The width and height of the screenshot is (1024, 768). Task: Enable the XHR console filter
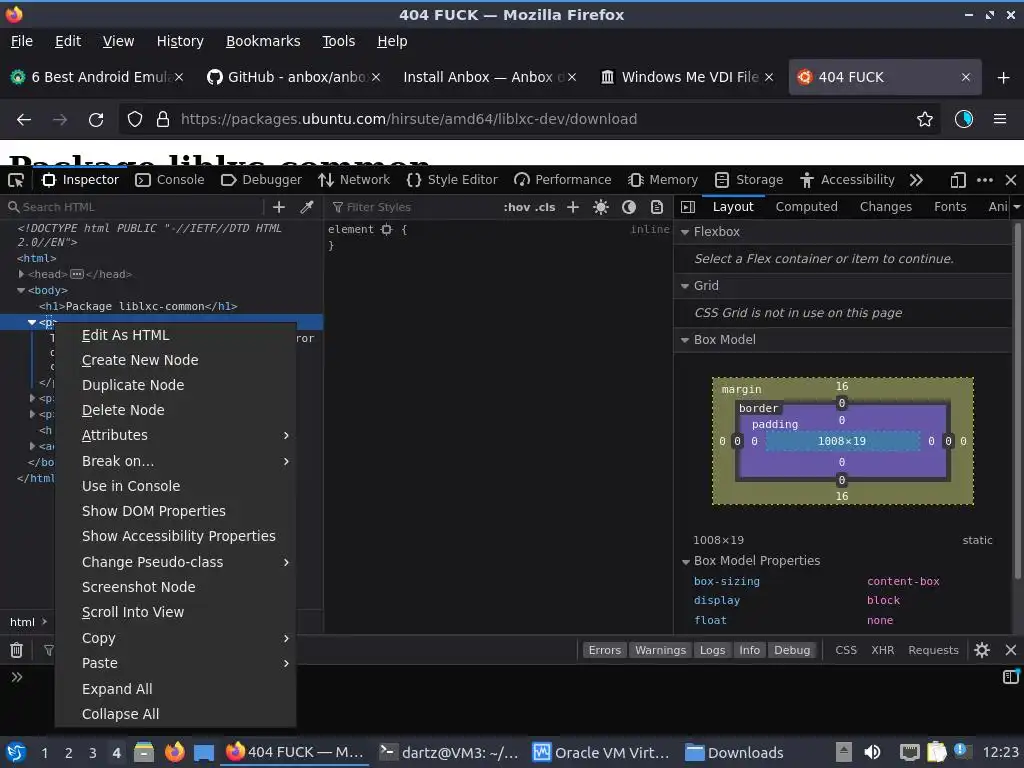pos(882,650)
